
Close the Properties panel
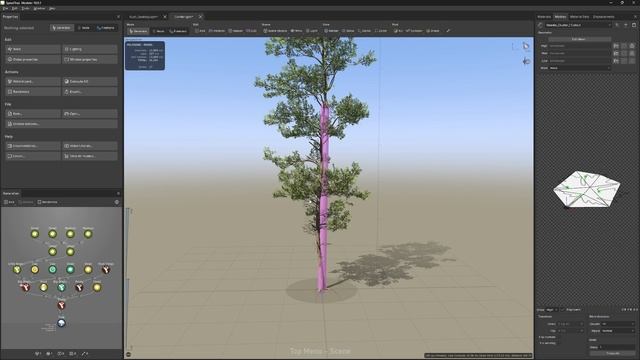[118, 17]
